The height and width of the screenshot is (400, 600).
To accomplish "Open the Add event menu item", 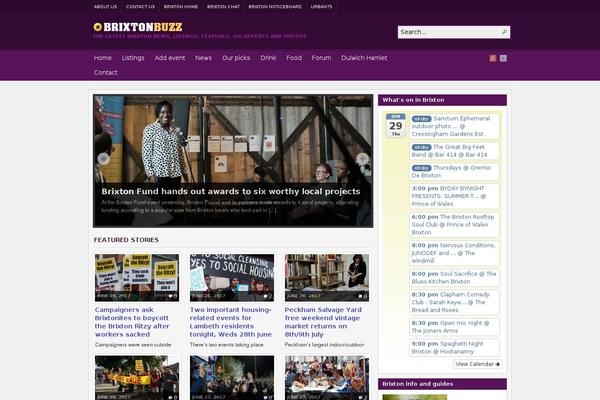I will click(170, 58).
